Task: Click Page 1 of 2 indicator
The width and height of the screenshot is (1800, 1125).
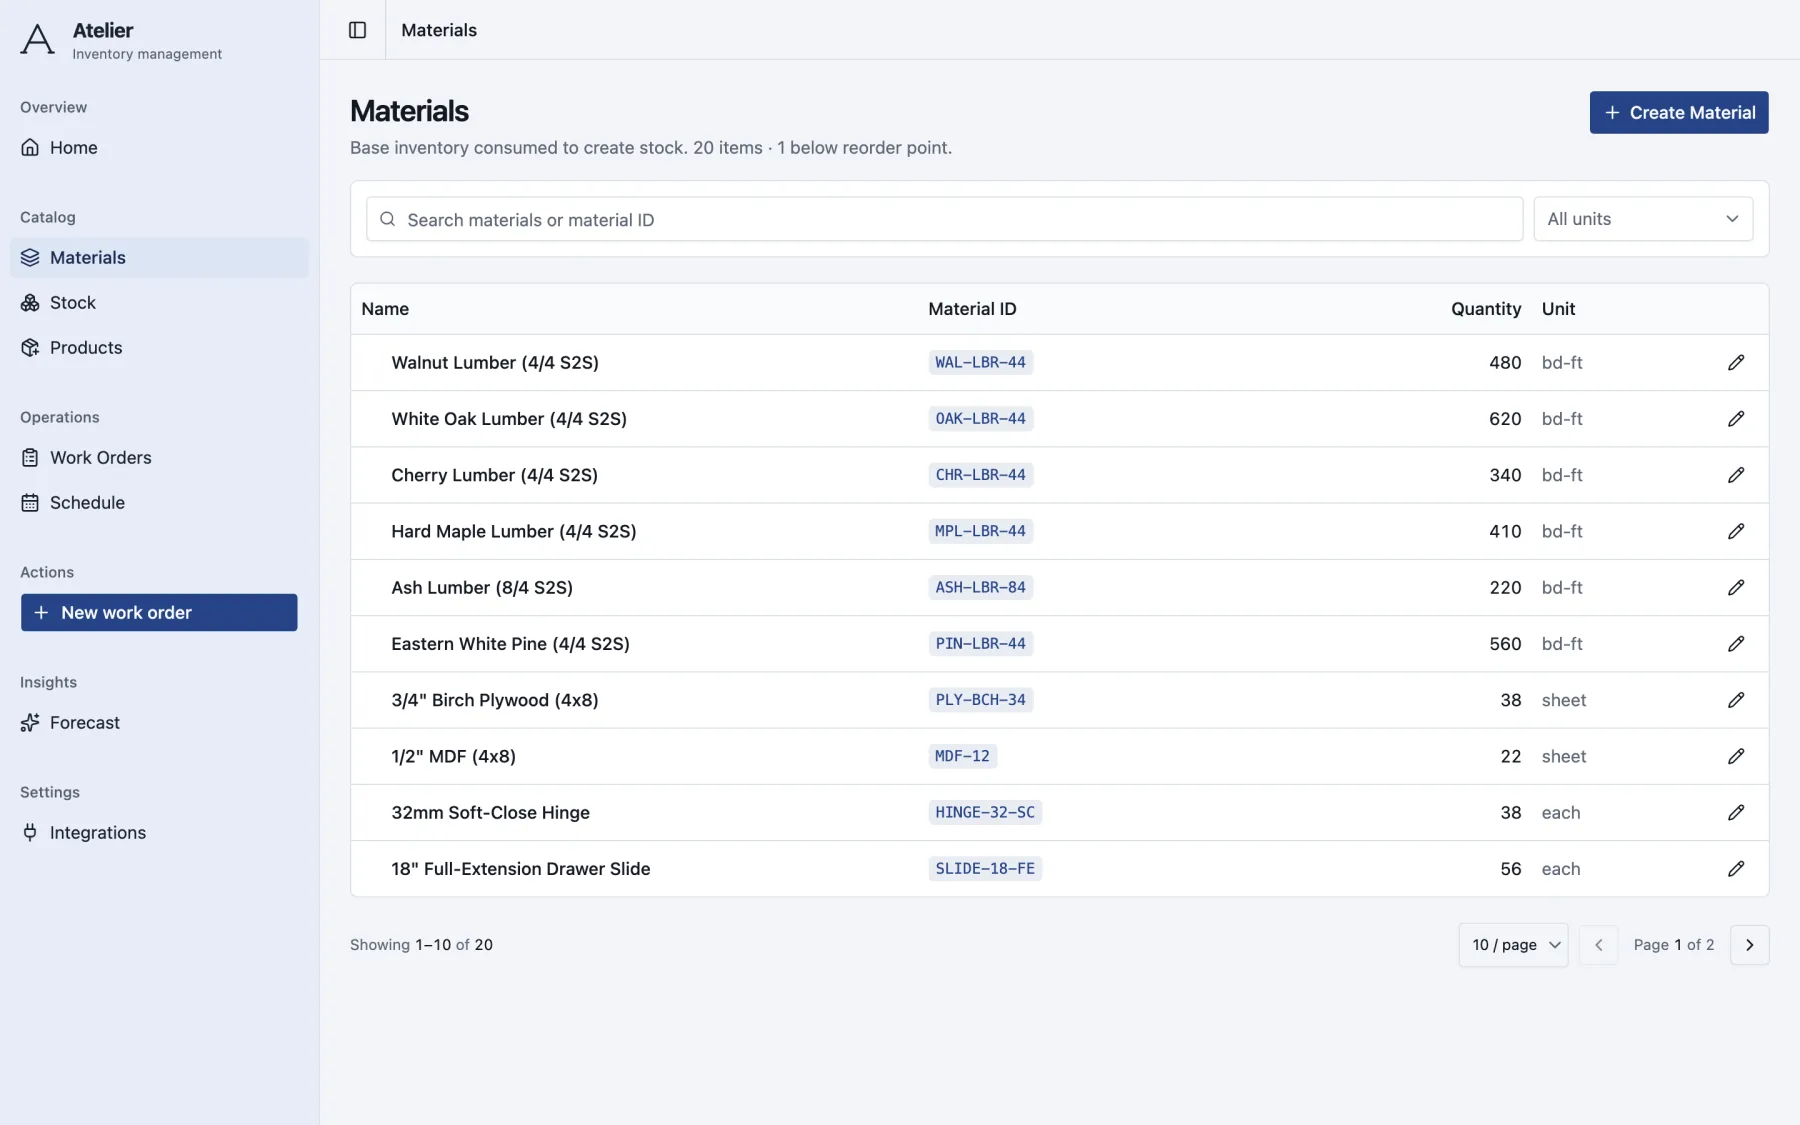Action: coord(1674,945)
